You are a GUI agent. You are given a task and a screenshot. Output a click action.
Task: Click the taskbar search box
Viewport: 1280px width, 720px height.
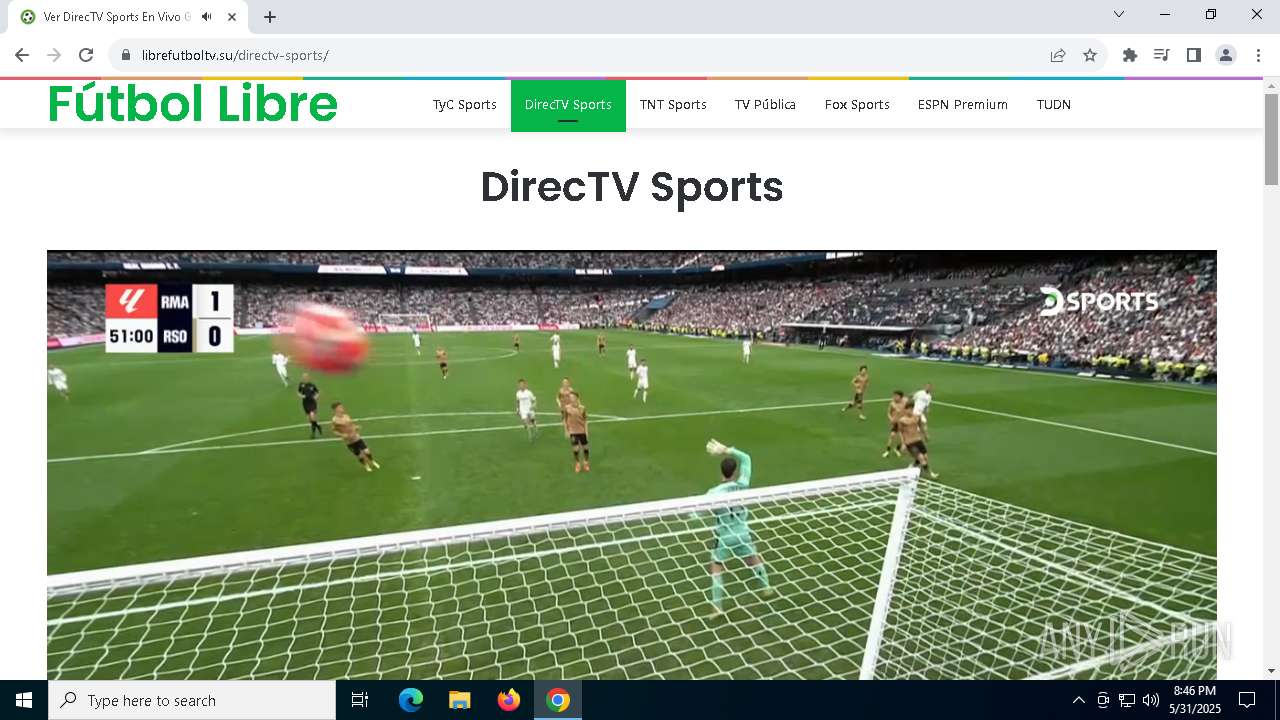click(192, 700)
